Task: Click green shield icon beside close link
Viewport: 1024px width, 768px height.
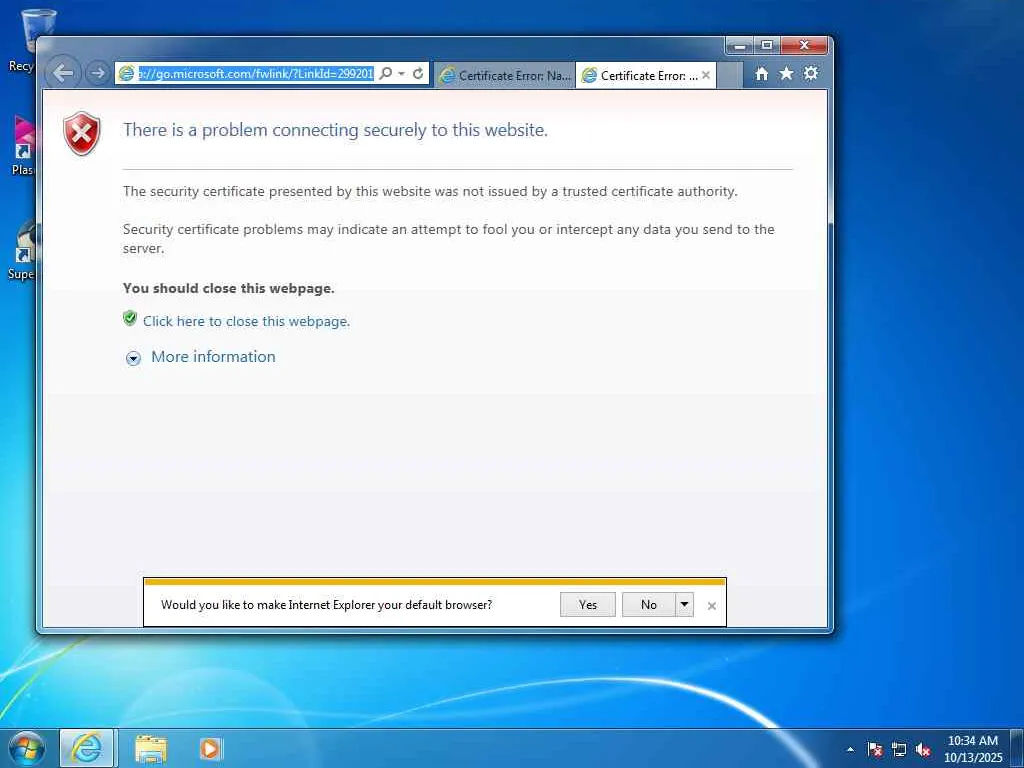Action: pos(130,318)
